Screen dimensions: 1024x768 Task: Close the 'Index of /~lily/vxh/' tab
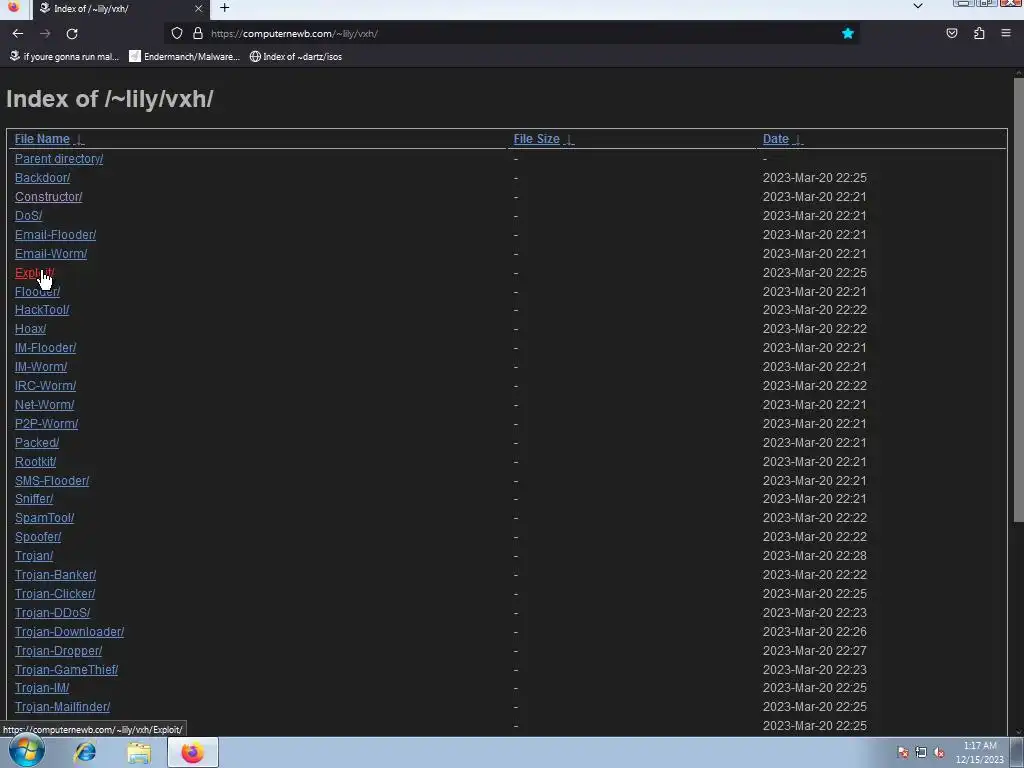(x=199, y=8)
